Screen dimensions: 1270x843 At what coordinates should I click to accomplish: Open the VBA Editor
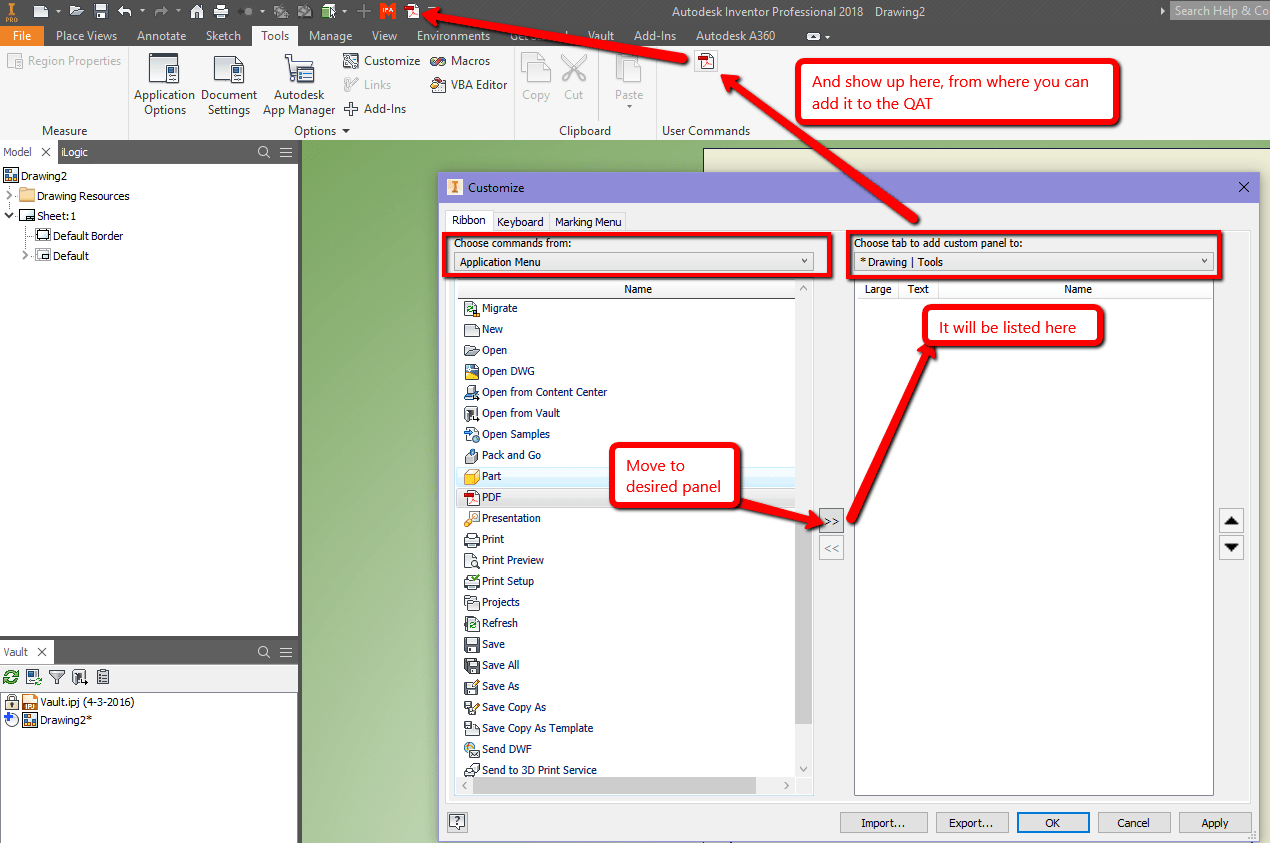468,85
